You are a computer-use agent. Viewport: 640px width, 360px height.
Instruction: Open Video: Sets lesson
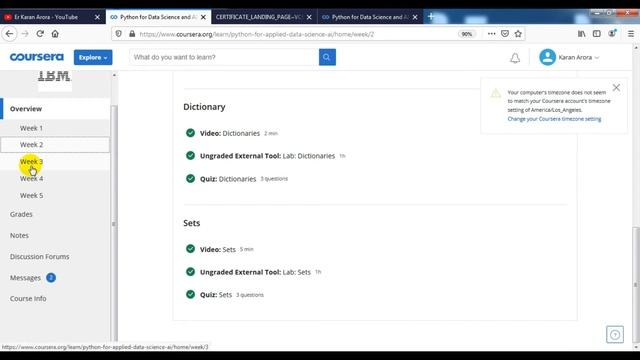218,249
